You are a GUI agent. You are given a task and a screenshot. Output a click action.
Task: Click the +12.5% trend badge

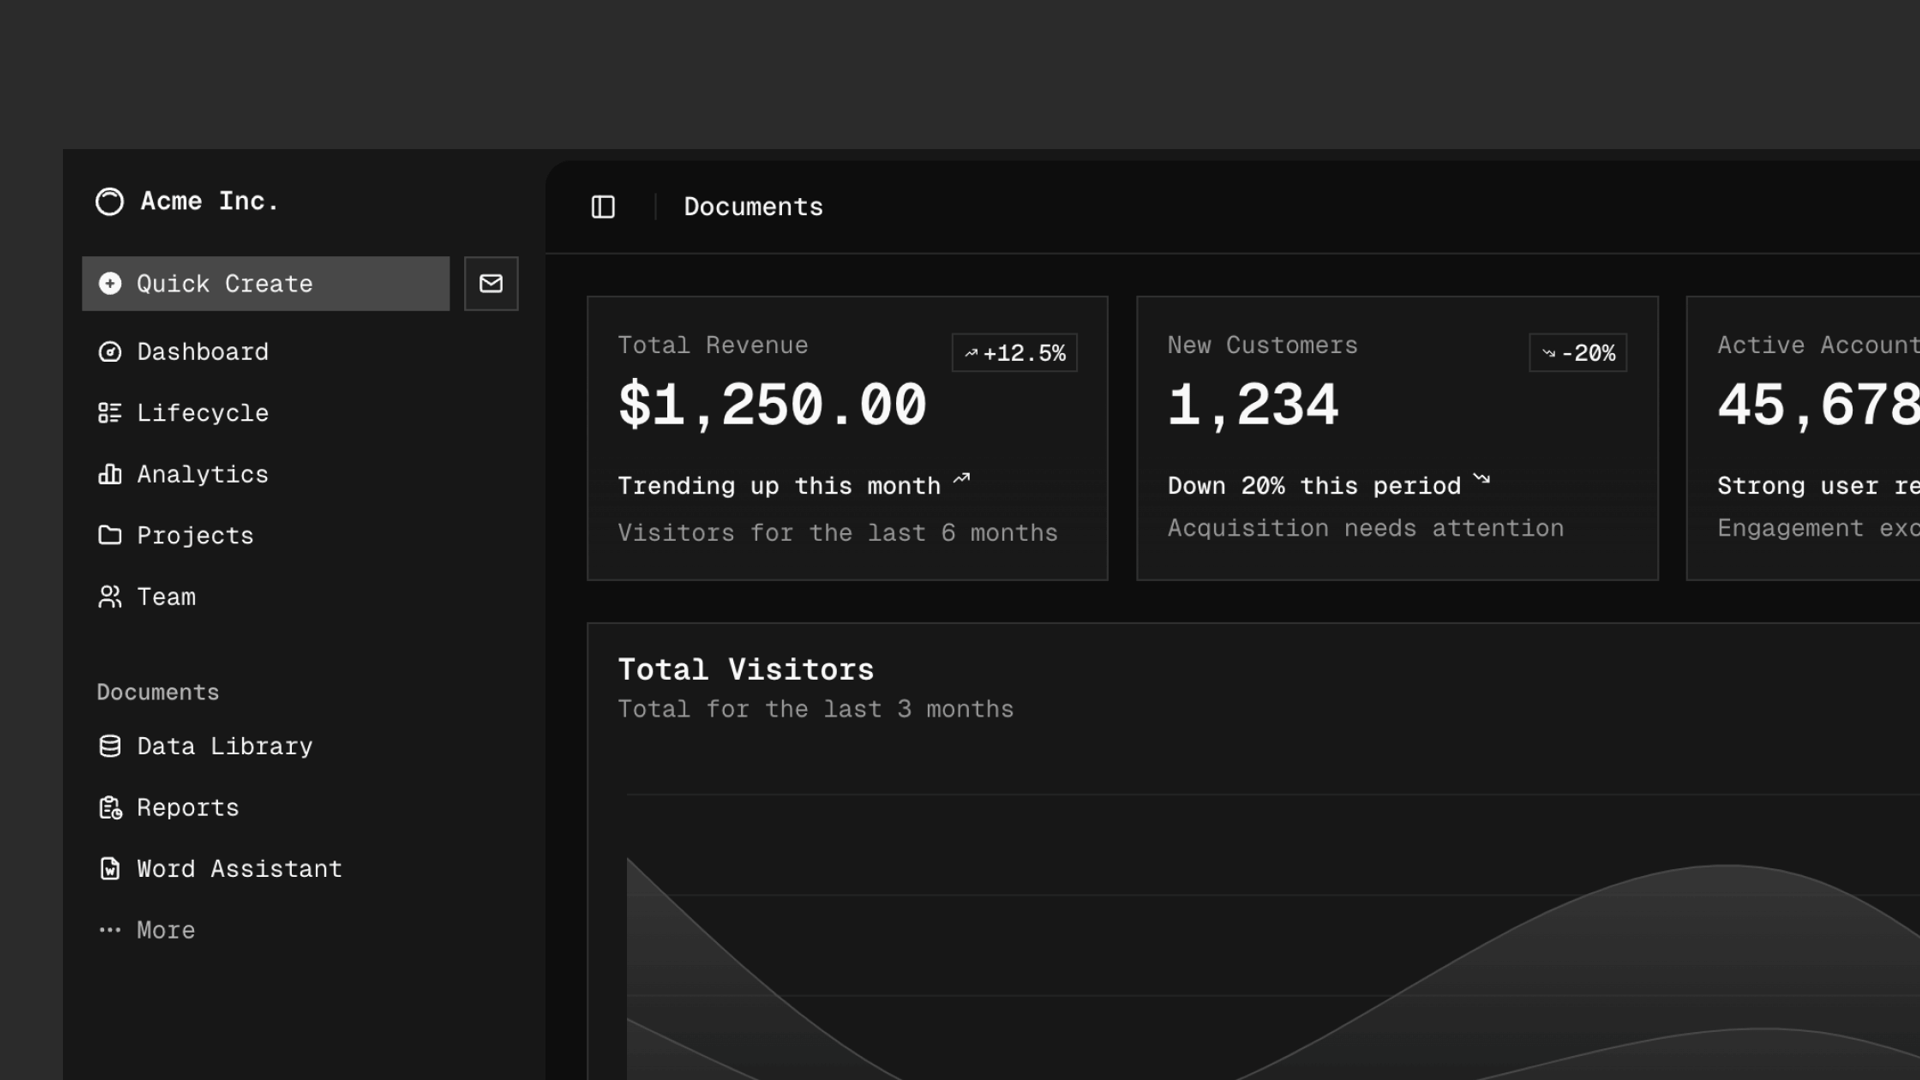[x=1014, y=353]
